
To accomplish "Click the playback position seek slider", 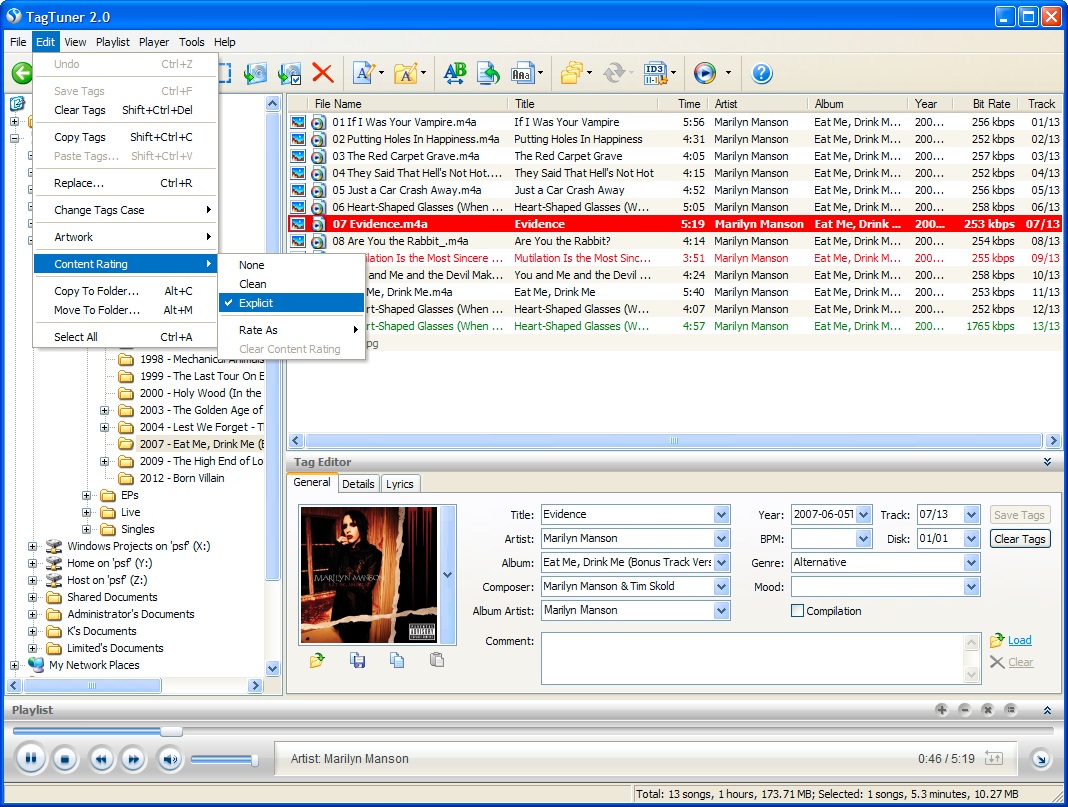I will 171,731.
